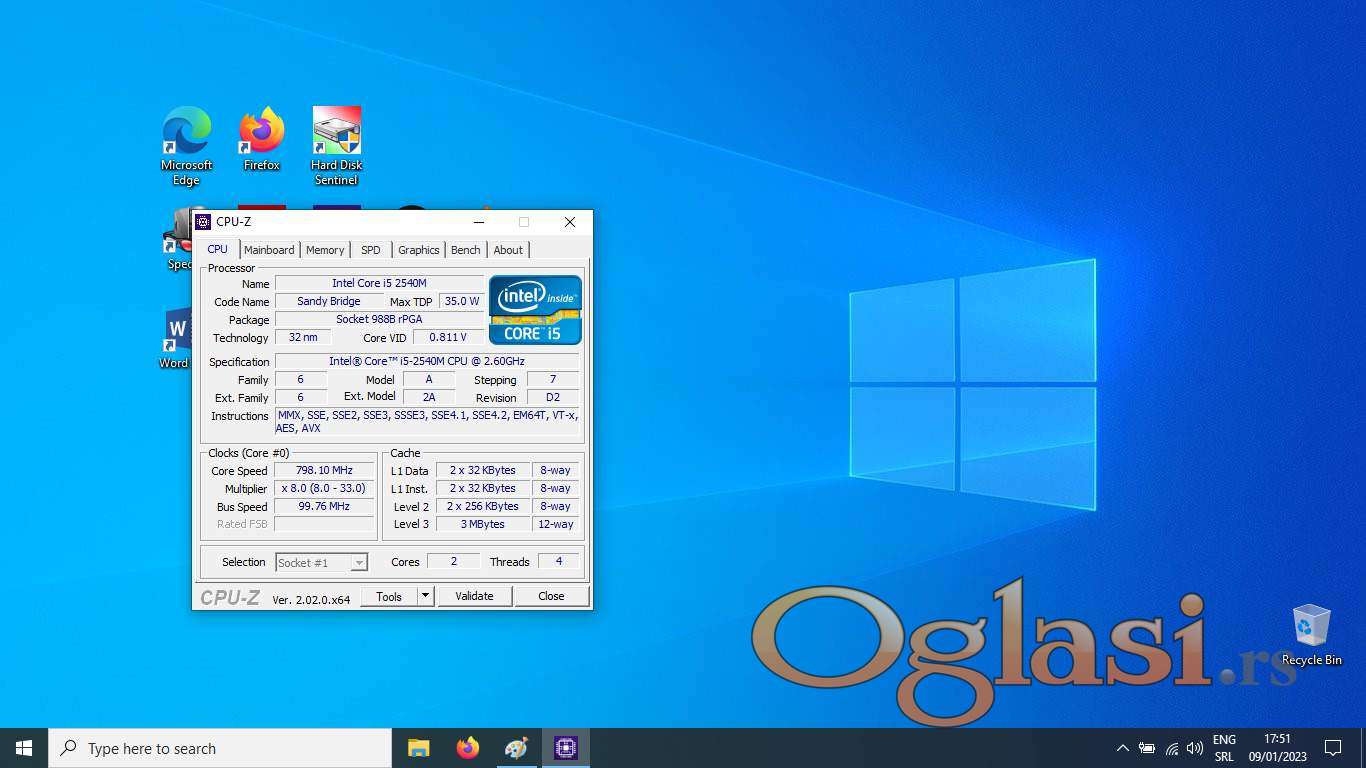The width and height of the screenshot is (1366, 768).
Task: Switch to the Mainboard tab
Action: [x=269, y=250]
